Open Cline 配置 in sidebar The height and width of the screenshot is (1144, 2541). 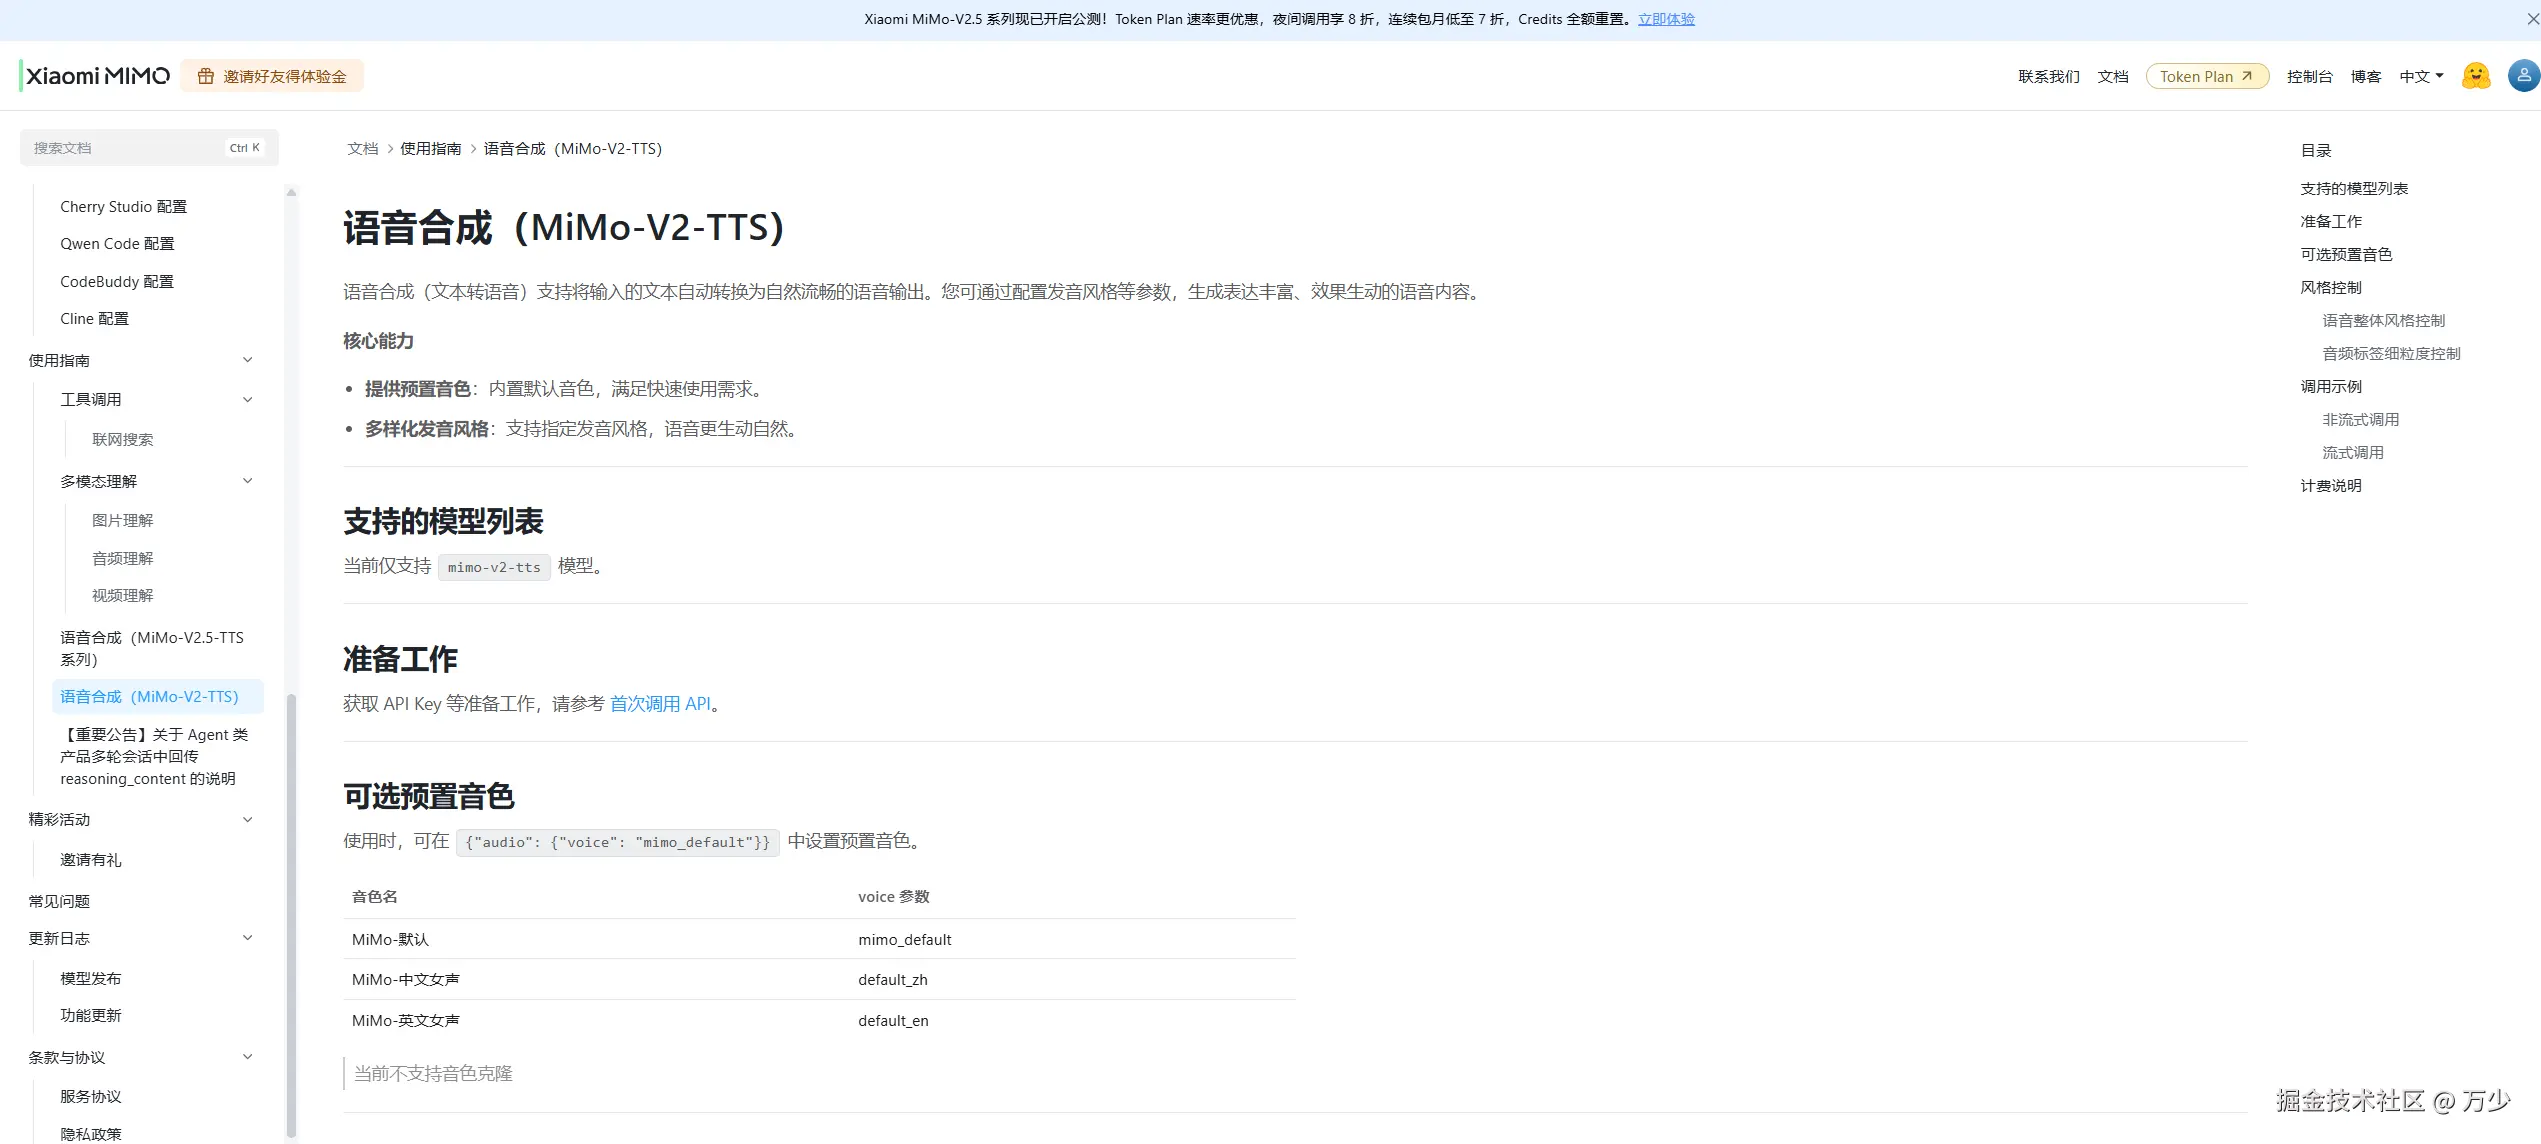tap(94, 319)
